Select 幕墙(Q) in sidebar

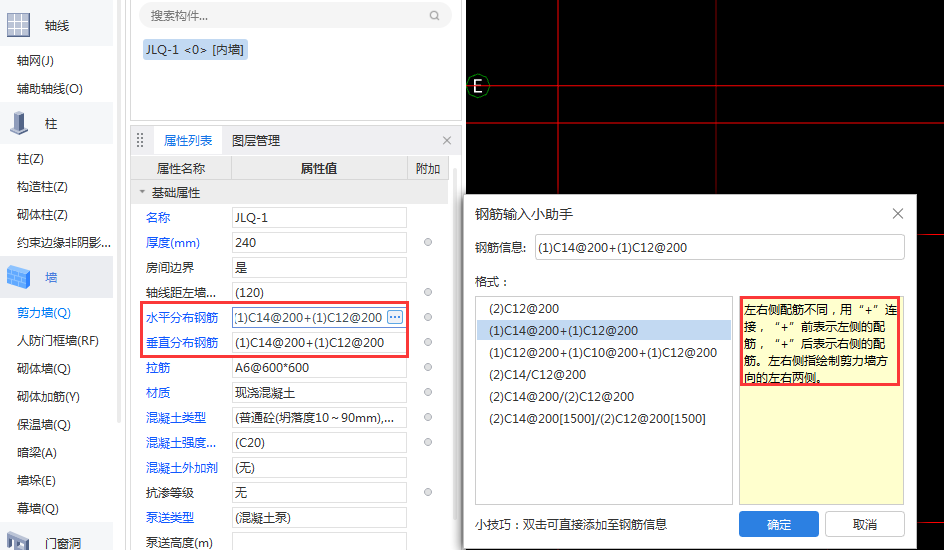[x=38, y=508]
